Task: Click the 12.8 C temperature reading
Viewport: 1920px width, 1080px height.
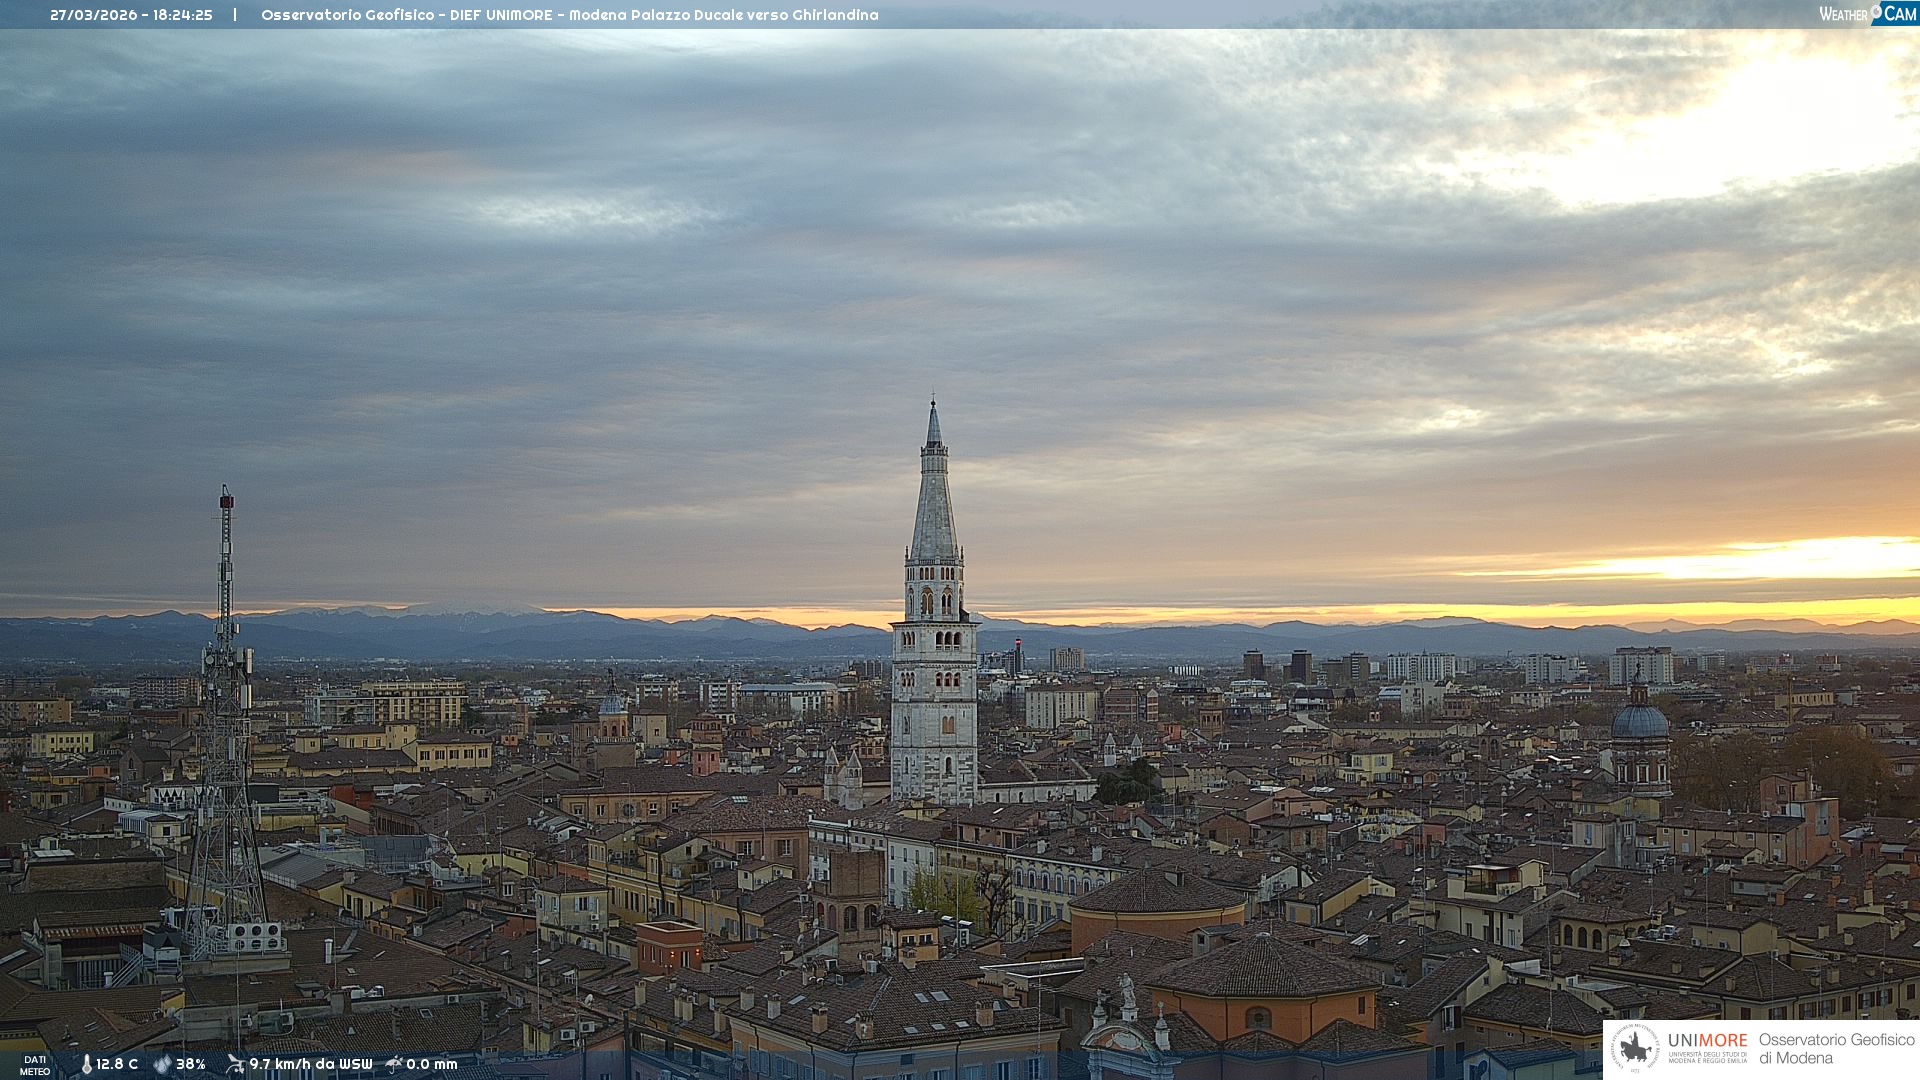Action: pos(117,1064)
